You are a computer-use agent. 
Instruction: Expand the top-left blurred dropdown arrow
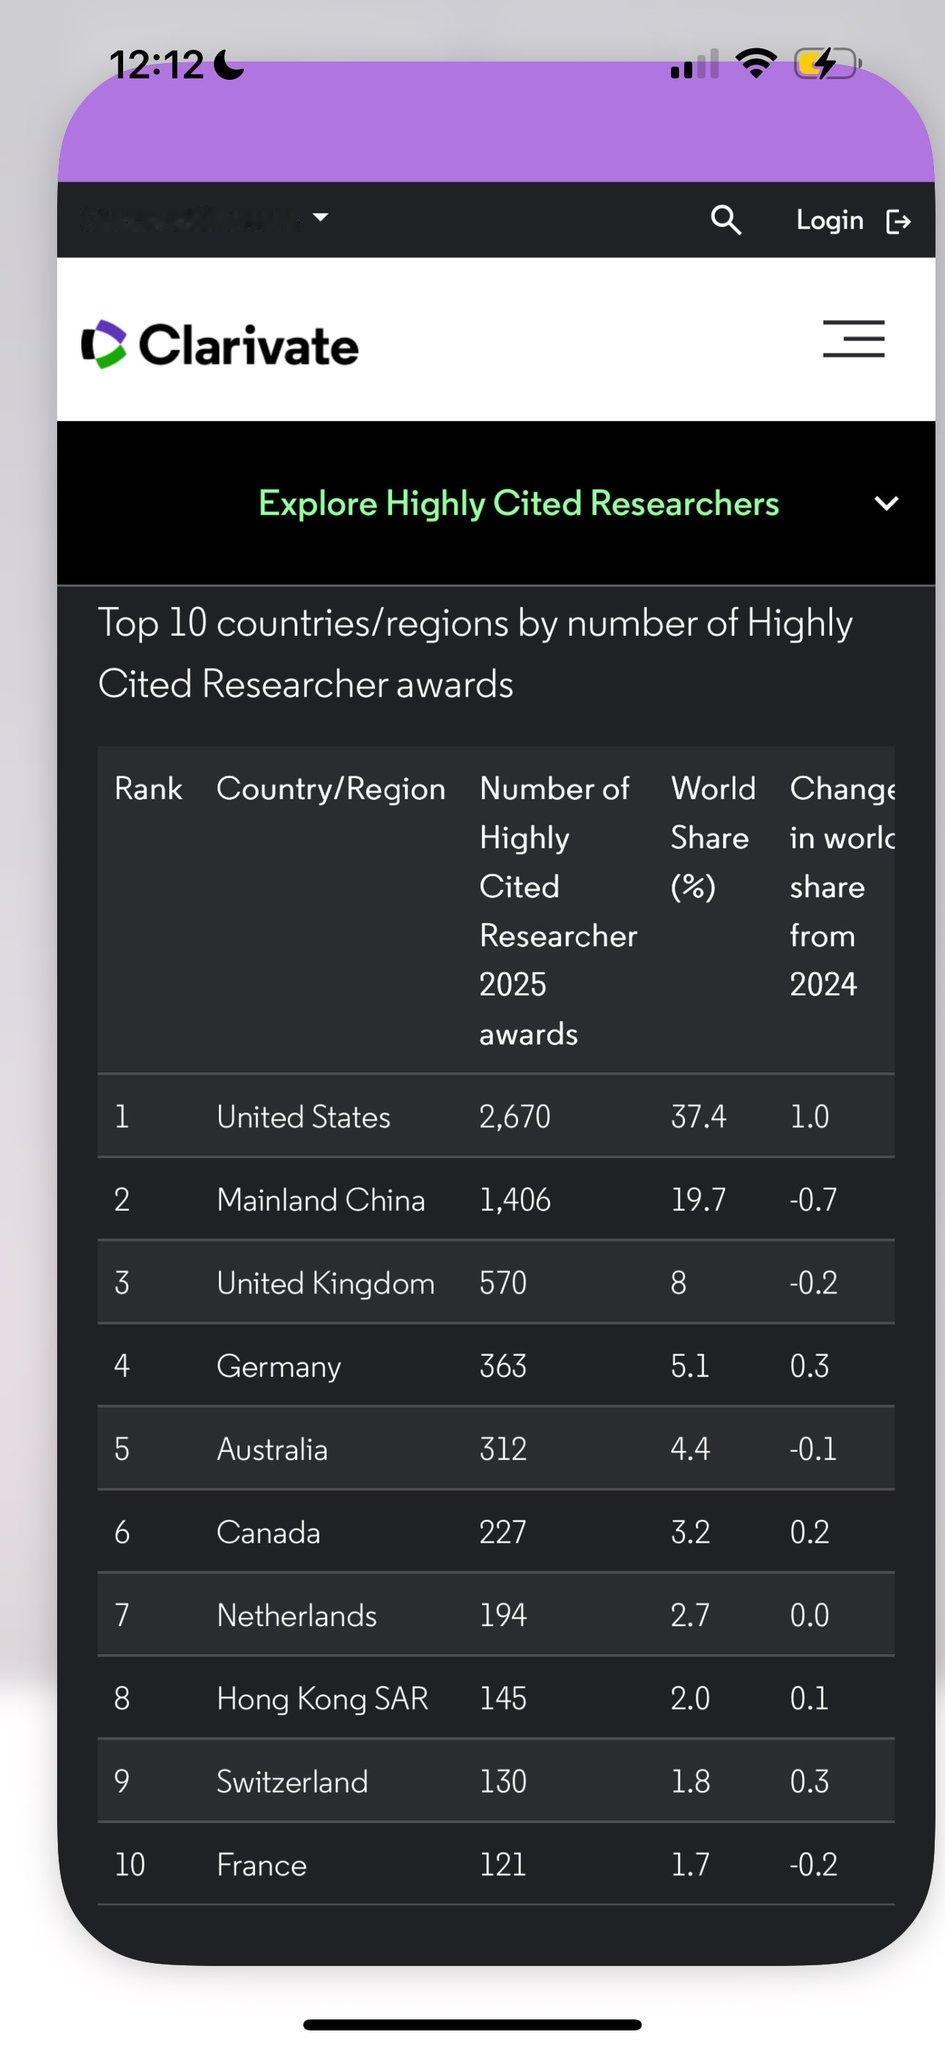[320, 217]
